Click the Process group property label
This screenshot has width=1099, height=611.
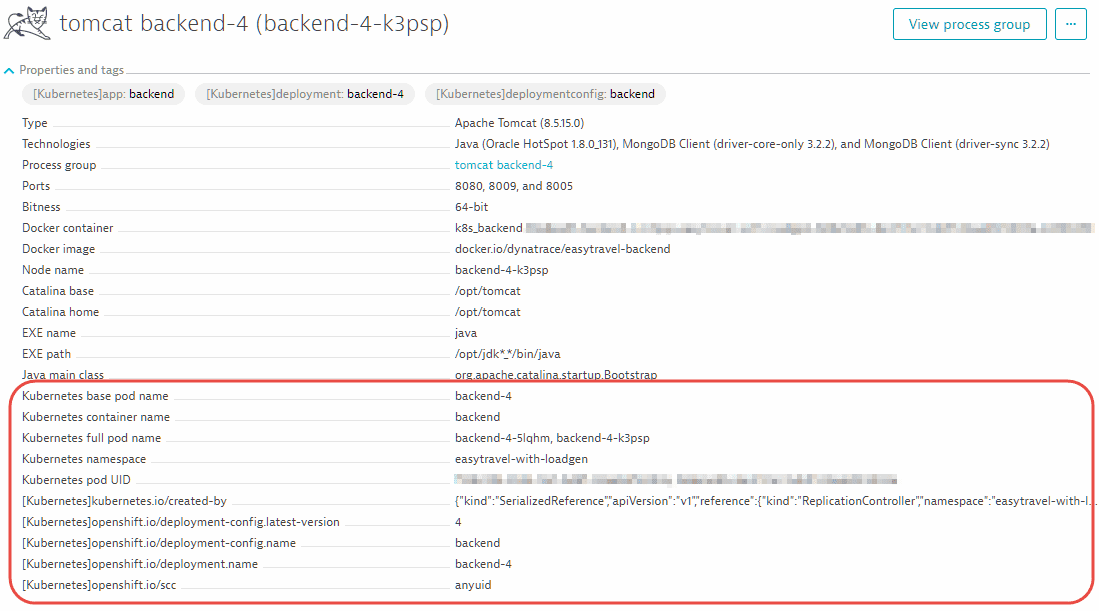(59, 165)
